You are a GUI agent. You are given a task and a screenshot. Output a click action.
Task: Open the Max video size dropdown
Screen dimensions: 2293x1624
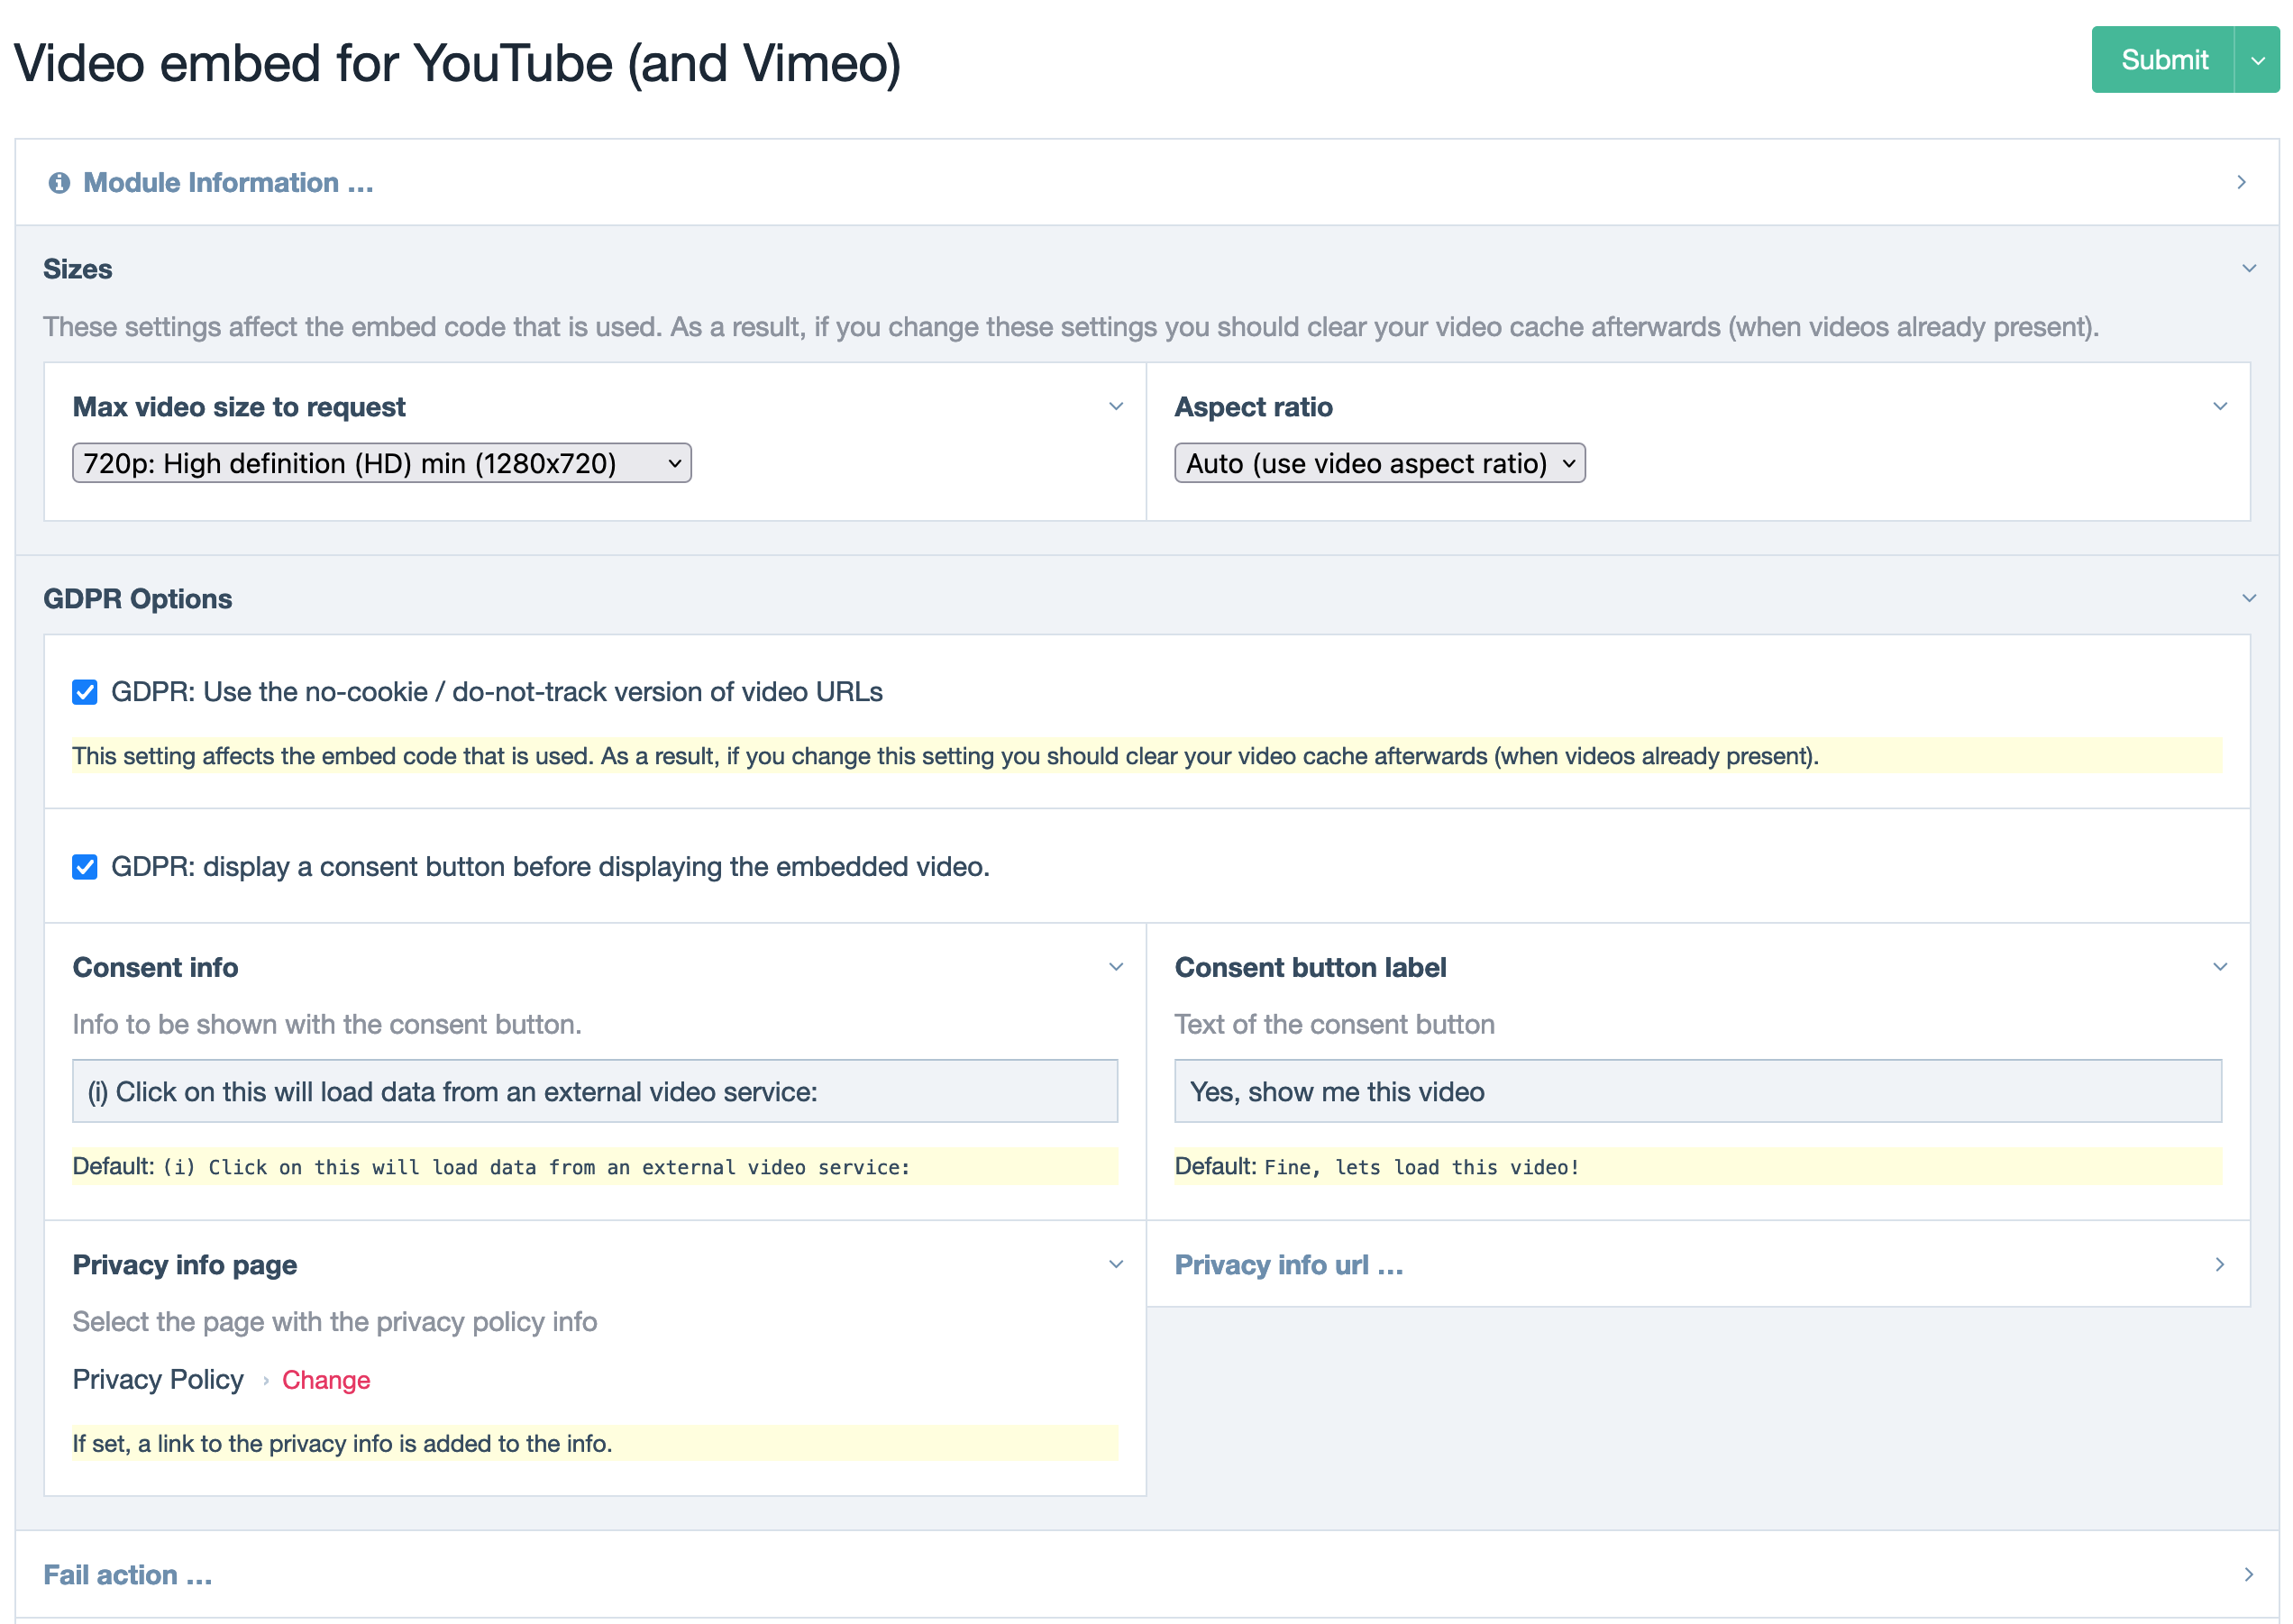(381, 464)
